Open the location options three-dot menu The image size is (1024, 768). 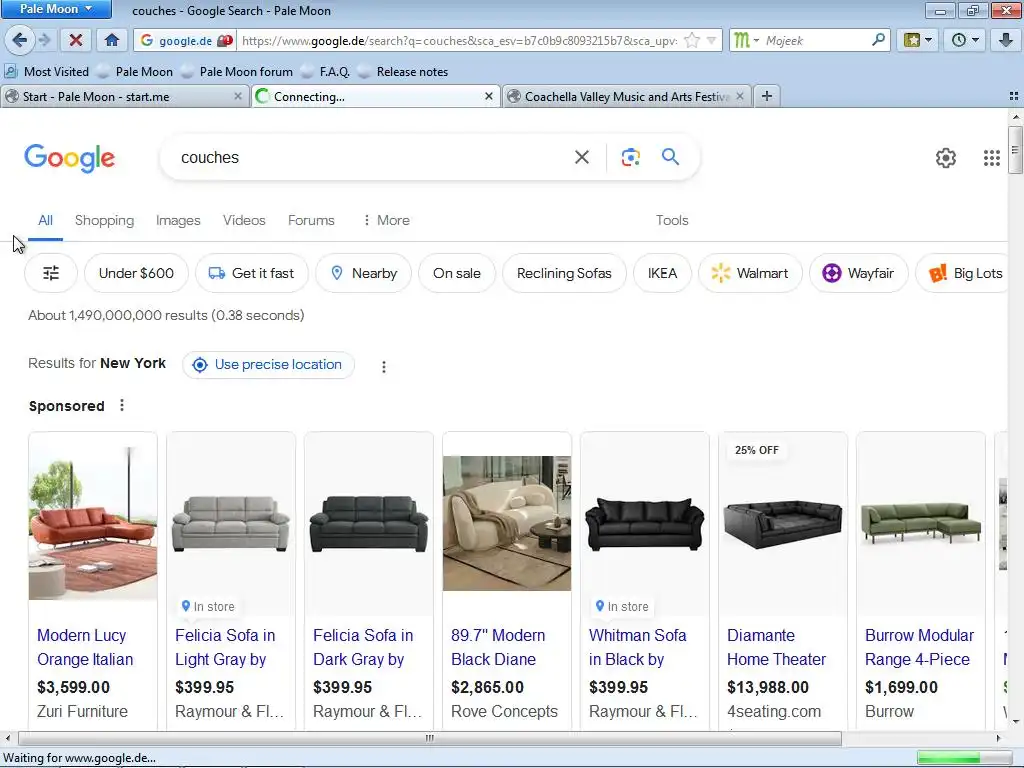pos(384,366)
